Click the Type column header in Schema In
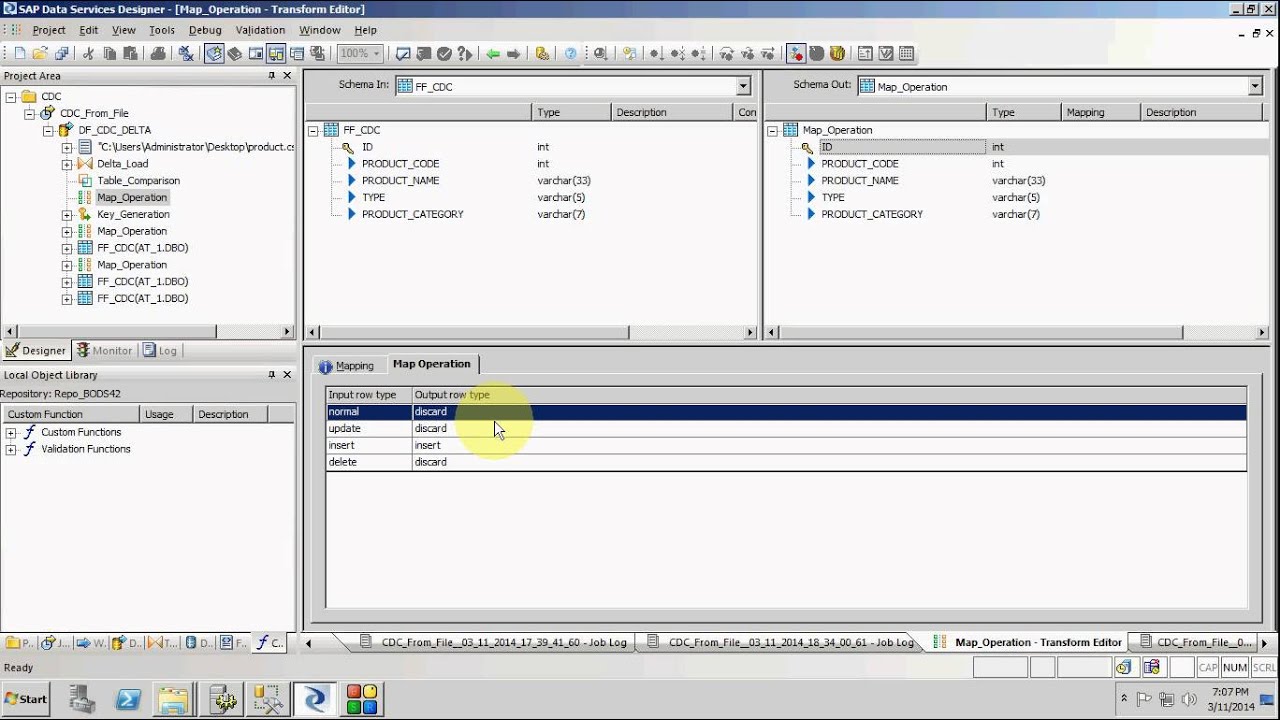 [x=571, y=112]
